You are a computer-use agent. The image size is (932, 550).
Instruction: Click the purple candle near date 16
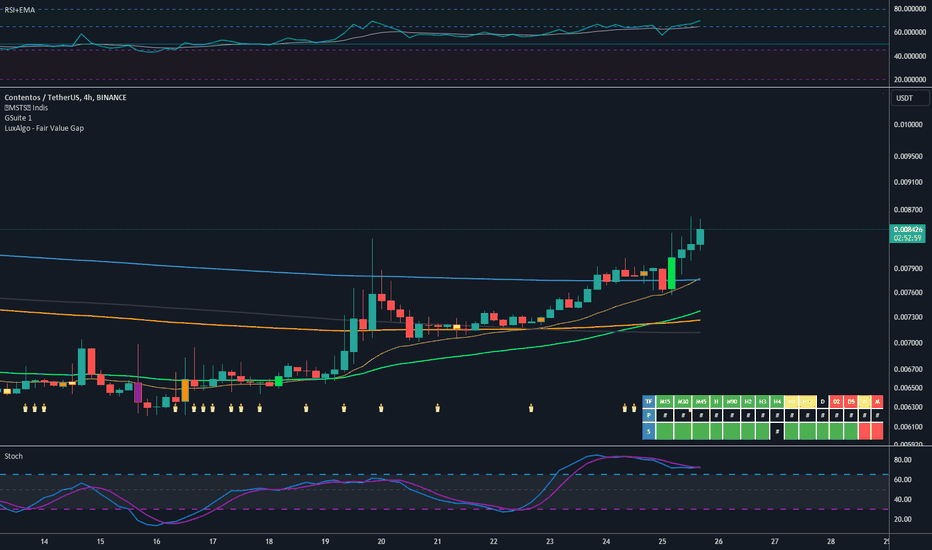[138, 393]
